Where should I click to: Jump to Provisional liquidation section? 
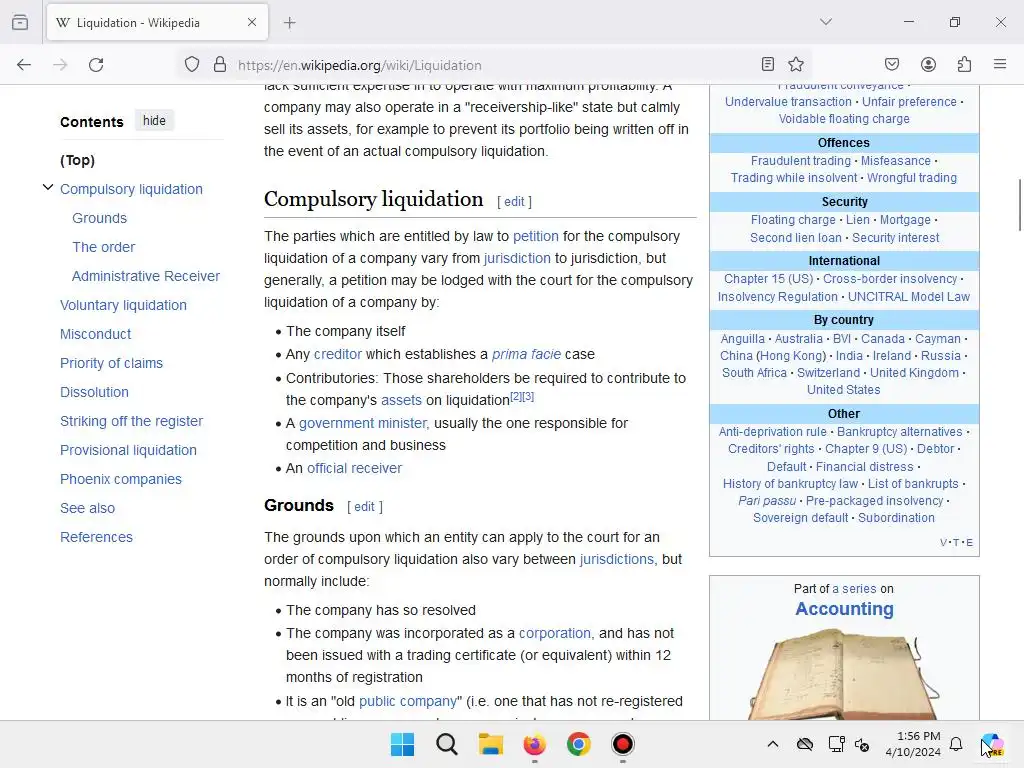coord(128,450)
